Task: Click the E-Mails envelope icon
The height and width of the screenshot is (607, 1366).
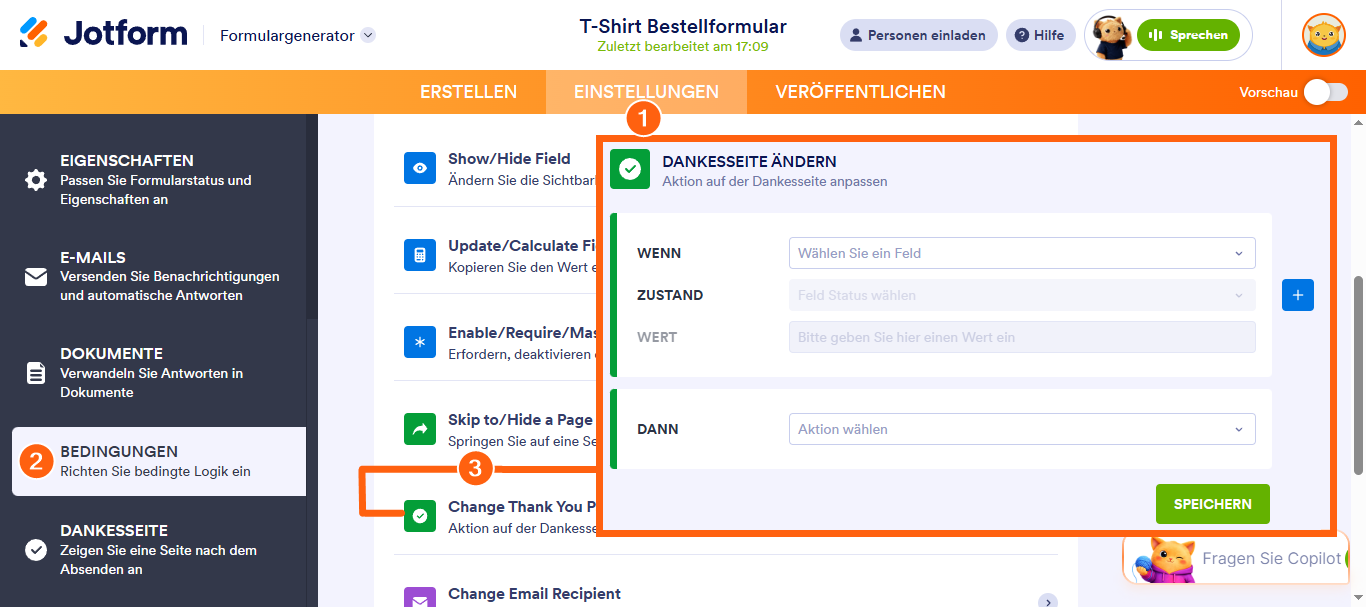Action: point(36,277)
